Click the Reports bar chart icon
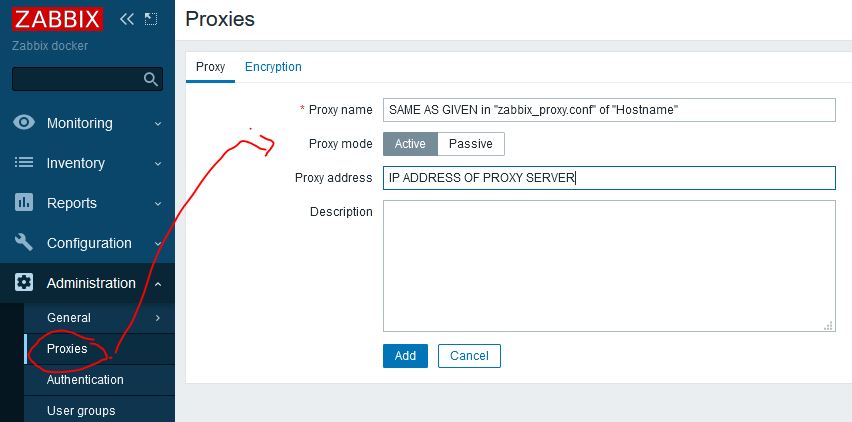The width and height of the screenshot is (852, 422). [x=24, y=203]
